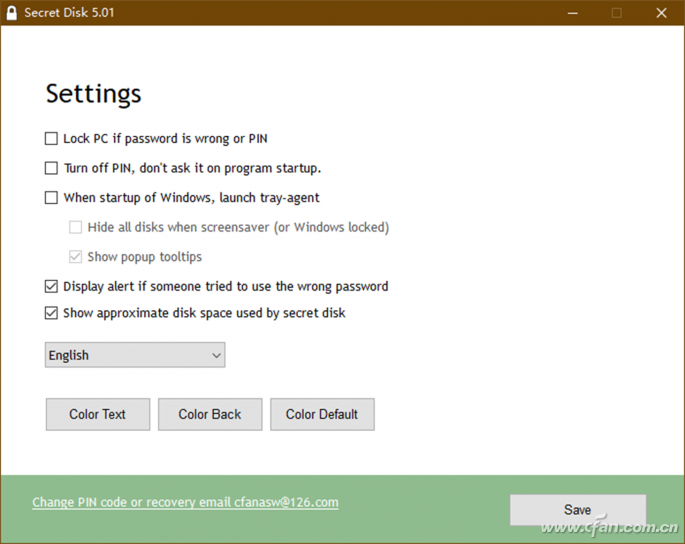
Task: Click the Secret Disk 5.01 title text
Action: click(69, 13)
